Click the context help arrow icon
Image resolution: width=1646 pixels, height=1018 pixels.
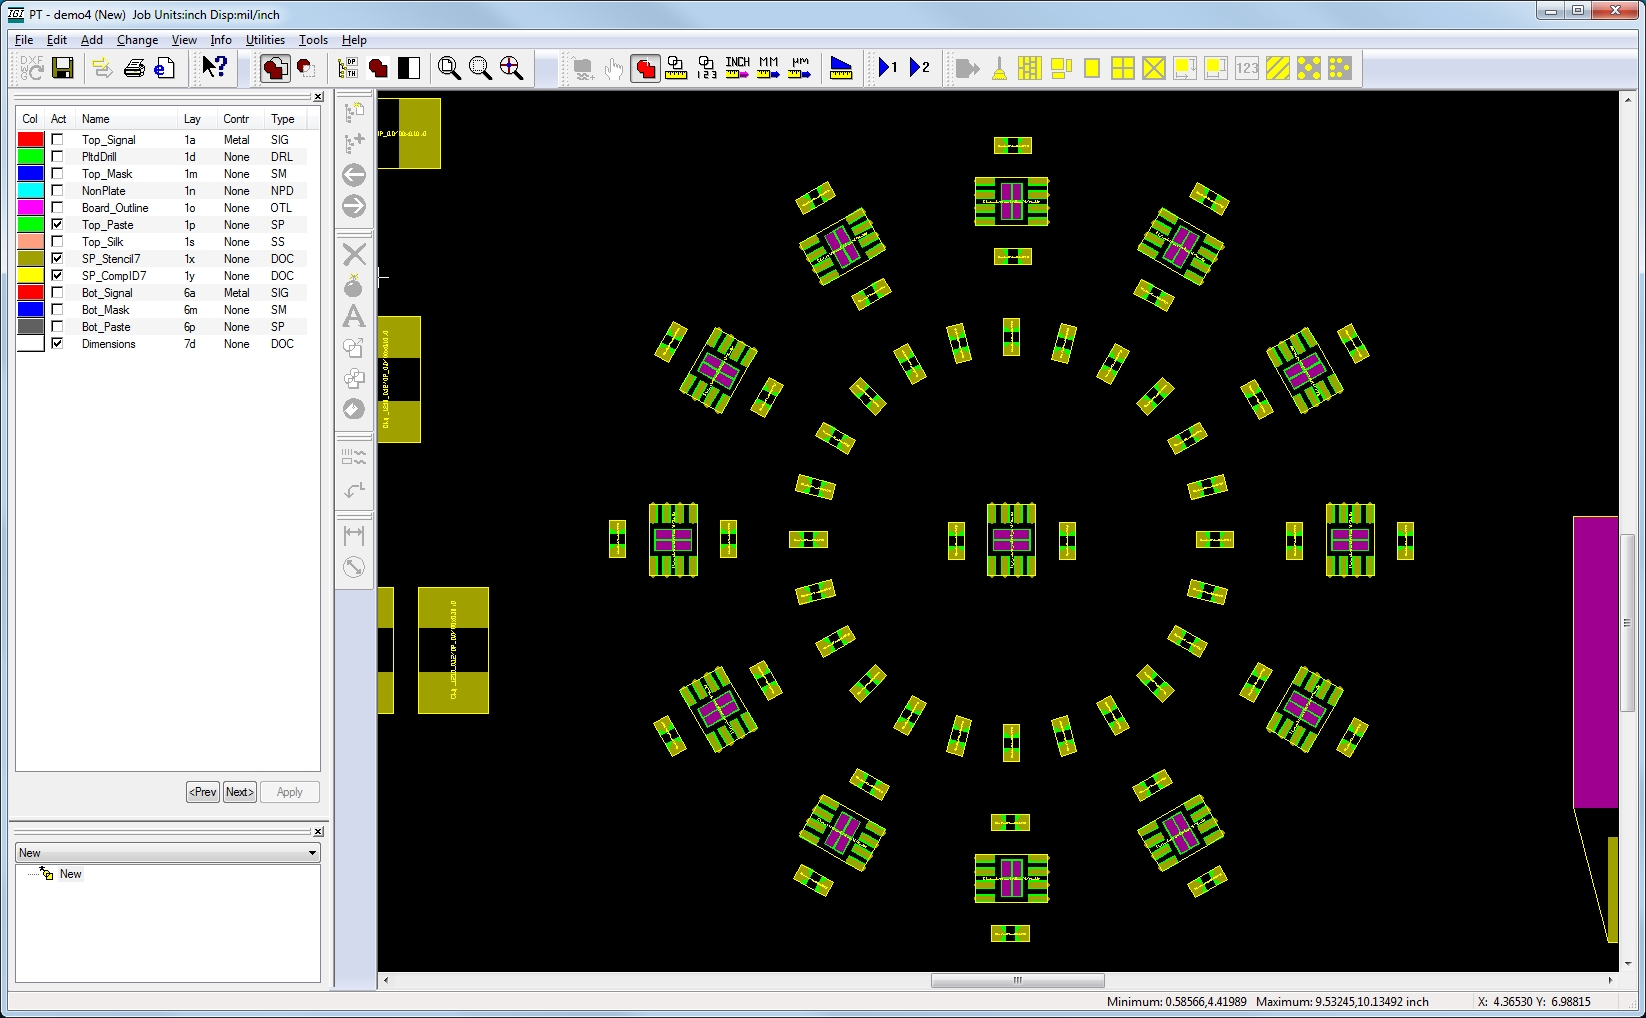[214, 67]
